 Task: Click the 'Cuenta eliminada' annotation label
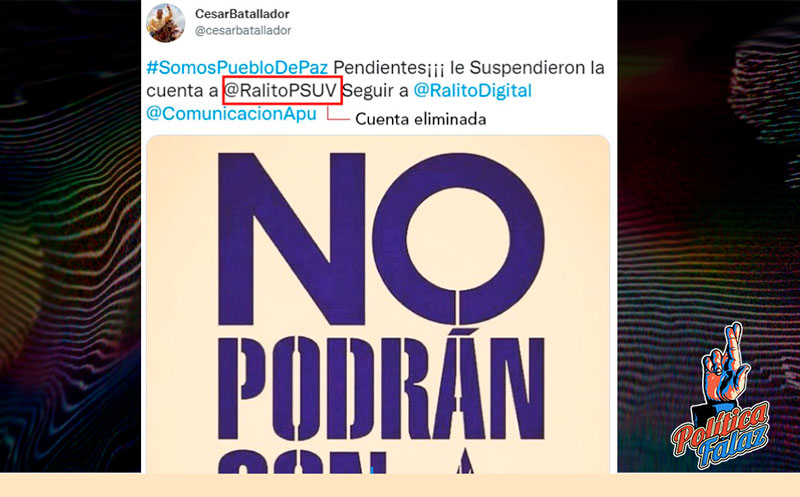[x=420, y=119]
